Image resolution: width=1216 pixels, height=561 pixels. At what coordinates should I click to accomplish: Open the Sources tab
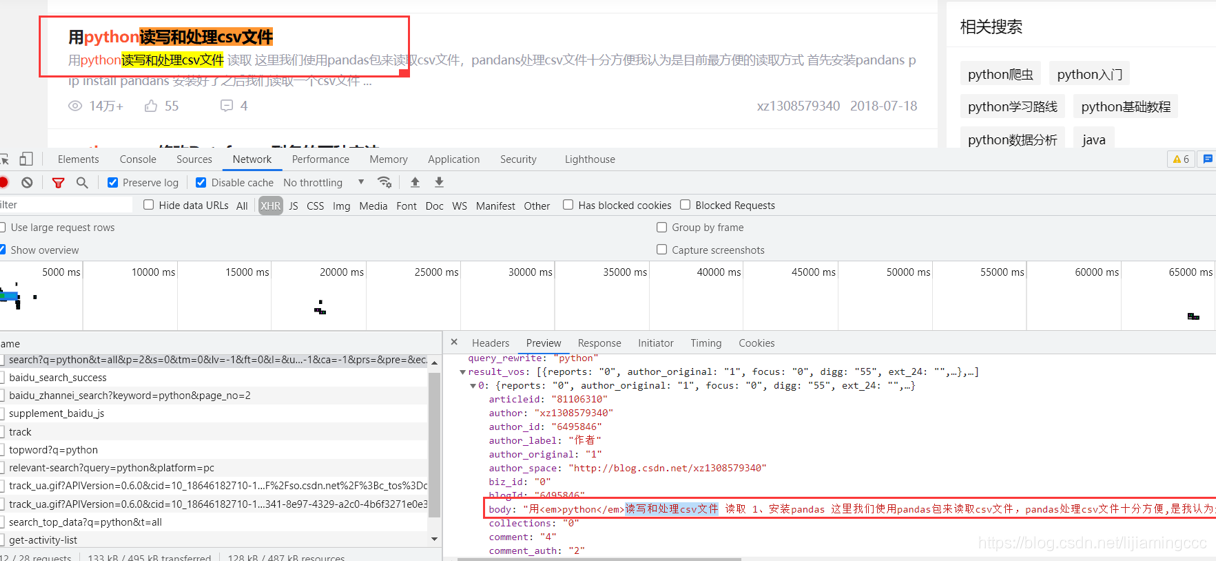tap(194, 159)
